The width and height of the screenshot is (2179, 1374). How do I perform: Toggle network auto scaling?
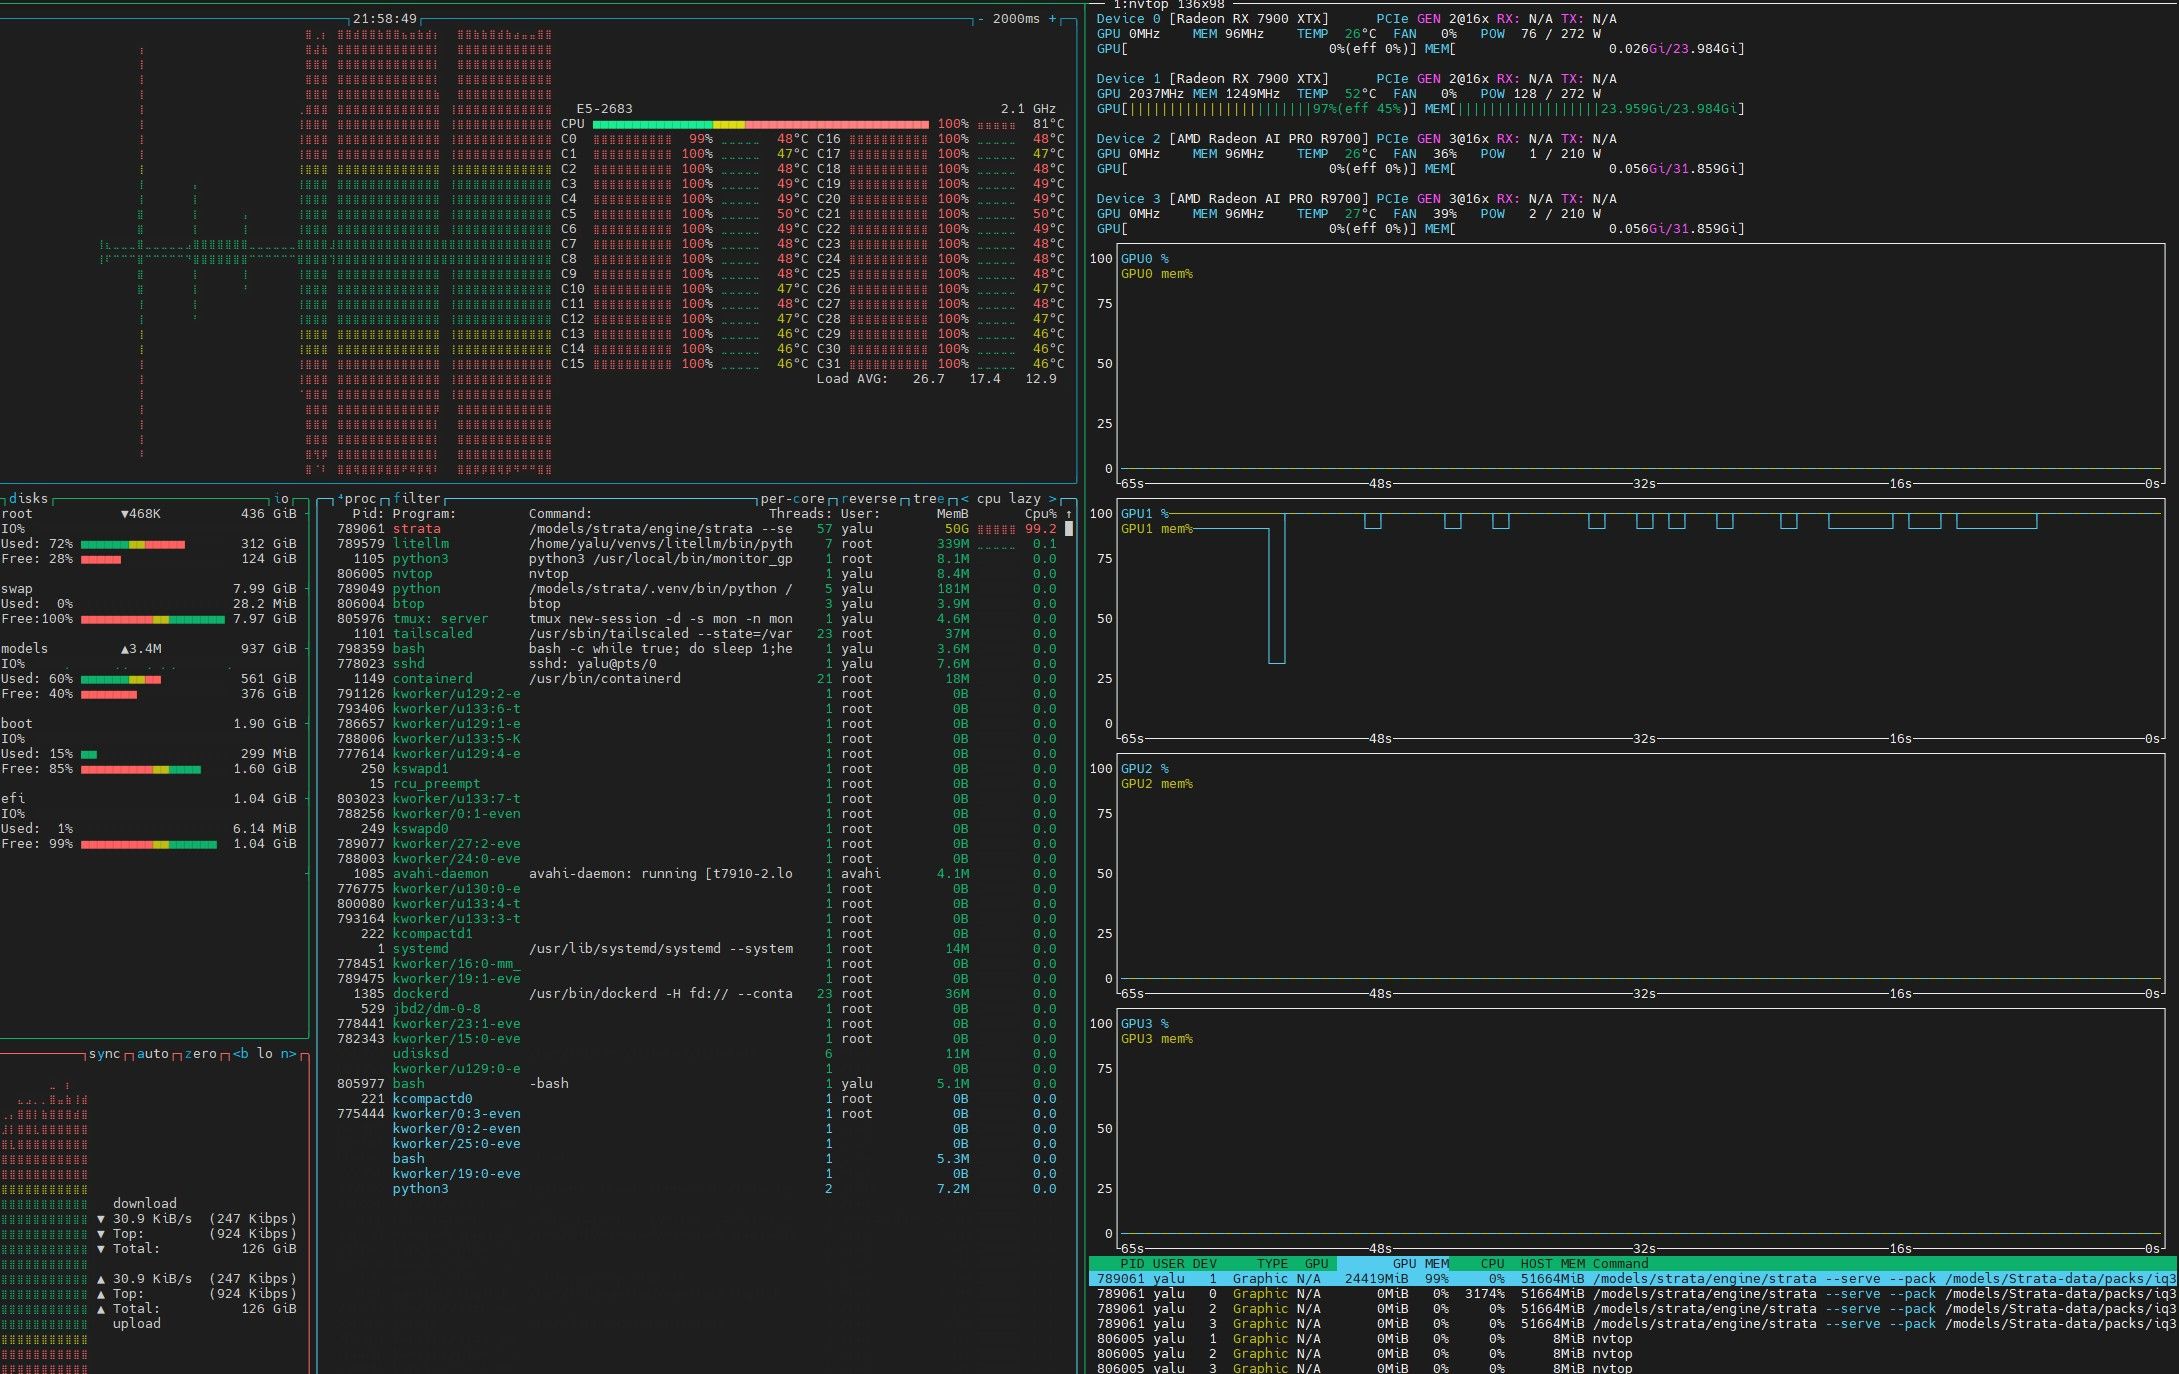[153, 1054]
